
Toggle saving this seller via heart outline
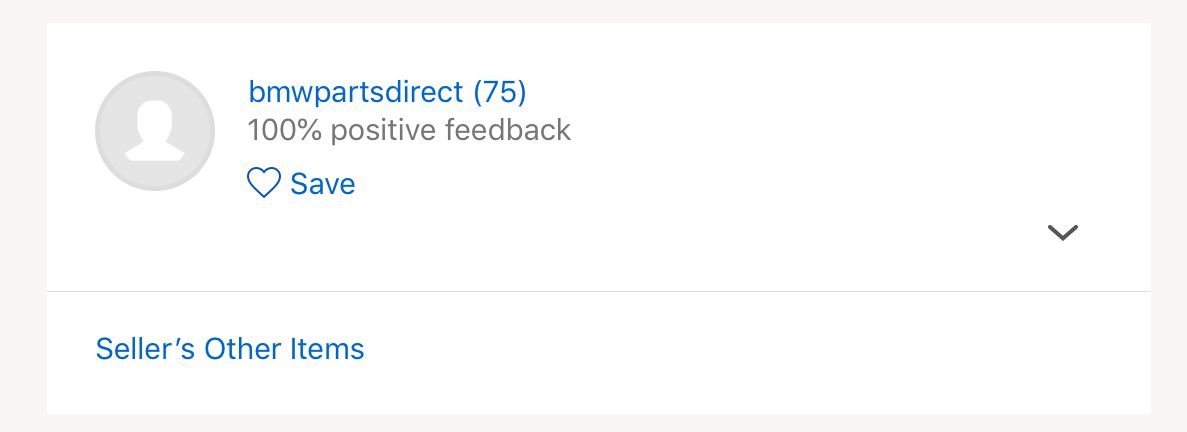264,183
